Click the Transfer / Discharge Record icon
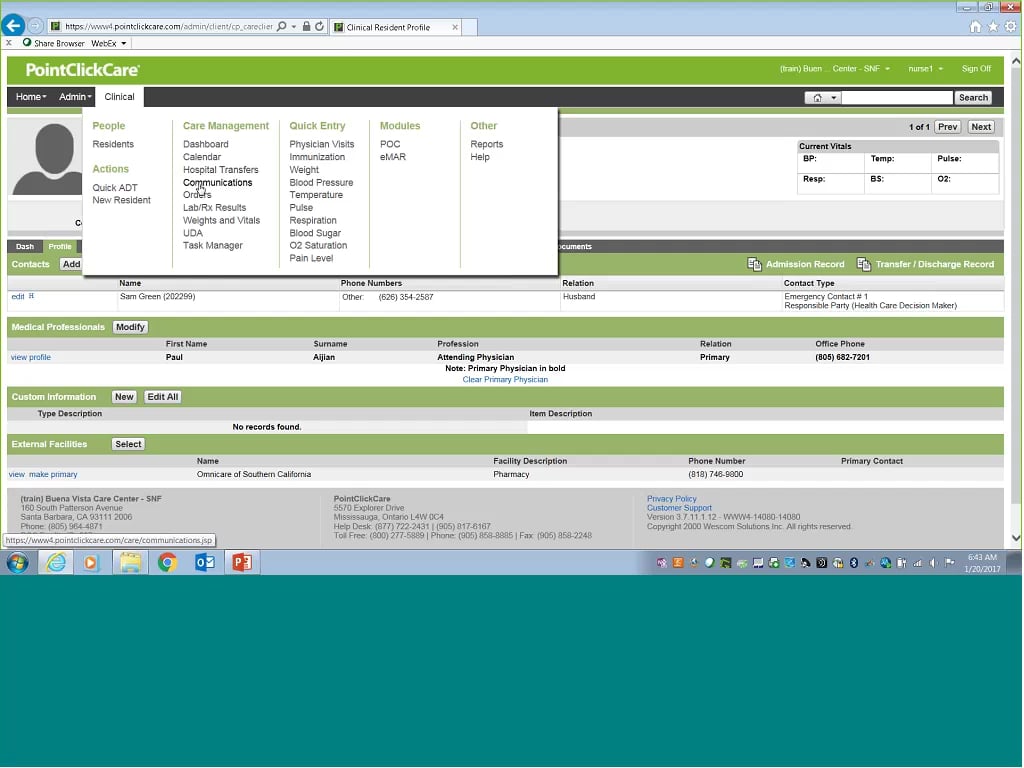The width and height of the screenshot is (1024, 768). point(864,264)
